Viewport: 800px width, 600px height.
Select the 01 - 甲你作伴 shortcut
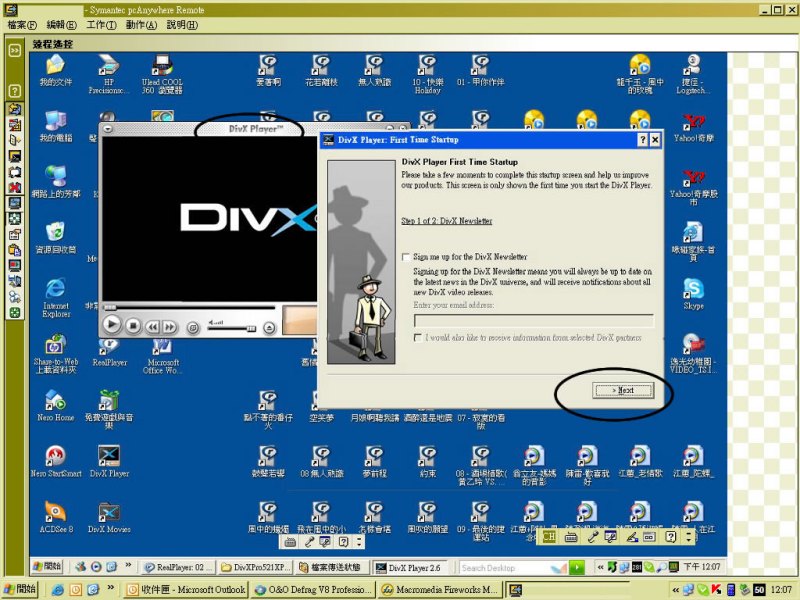481,70
